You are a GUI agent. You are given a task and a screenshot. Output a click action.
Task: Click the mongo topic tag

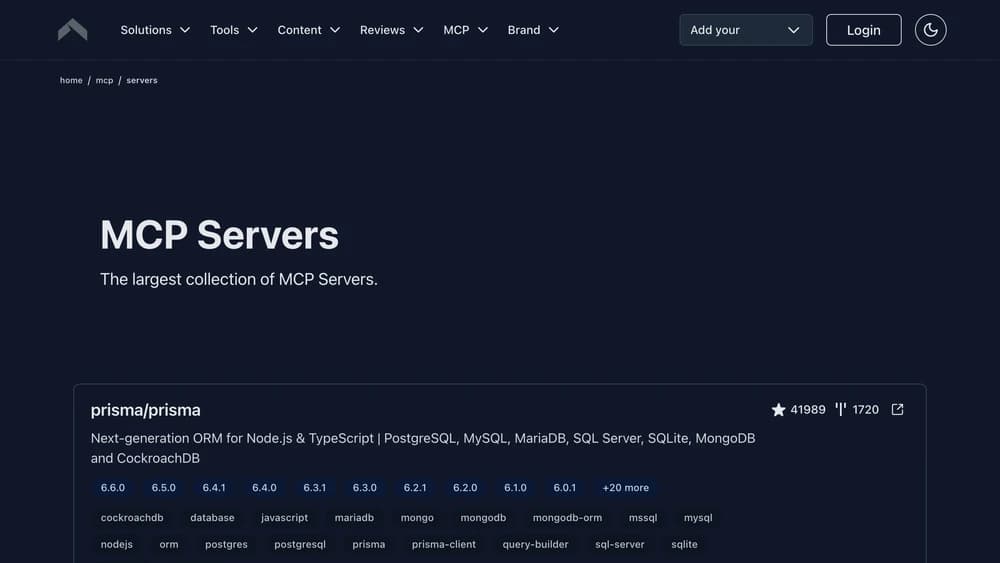click(417, 518)
